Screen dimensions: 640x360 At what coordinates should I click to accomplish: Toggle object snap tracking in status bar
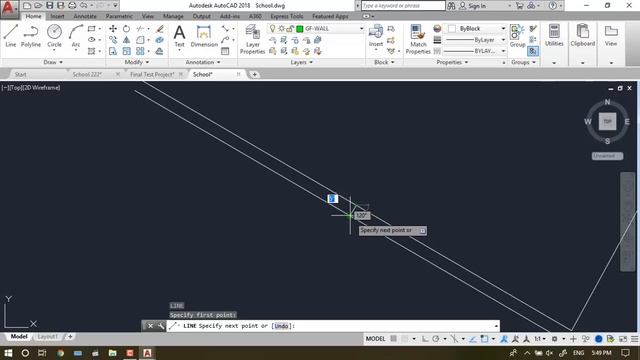click(473, 339)
